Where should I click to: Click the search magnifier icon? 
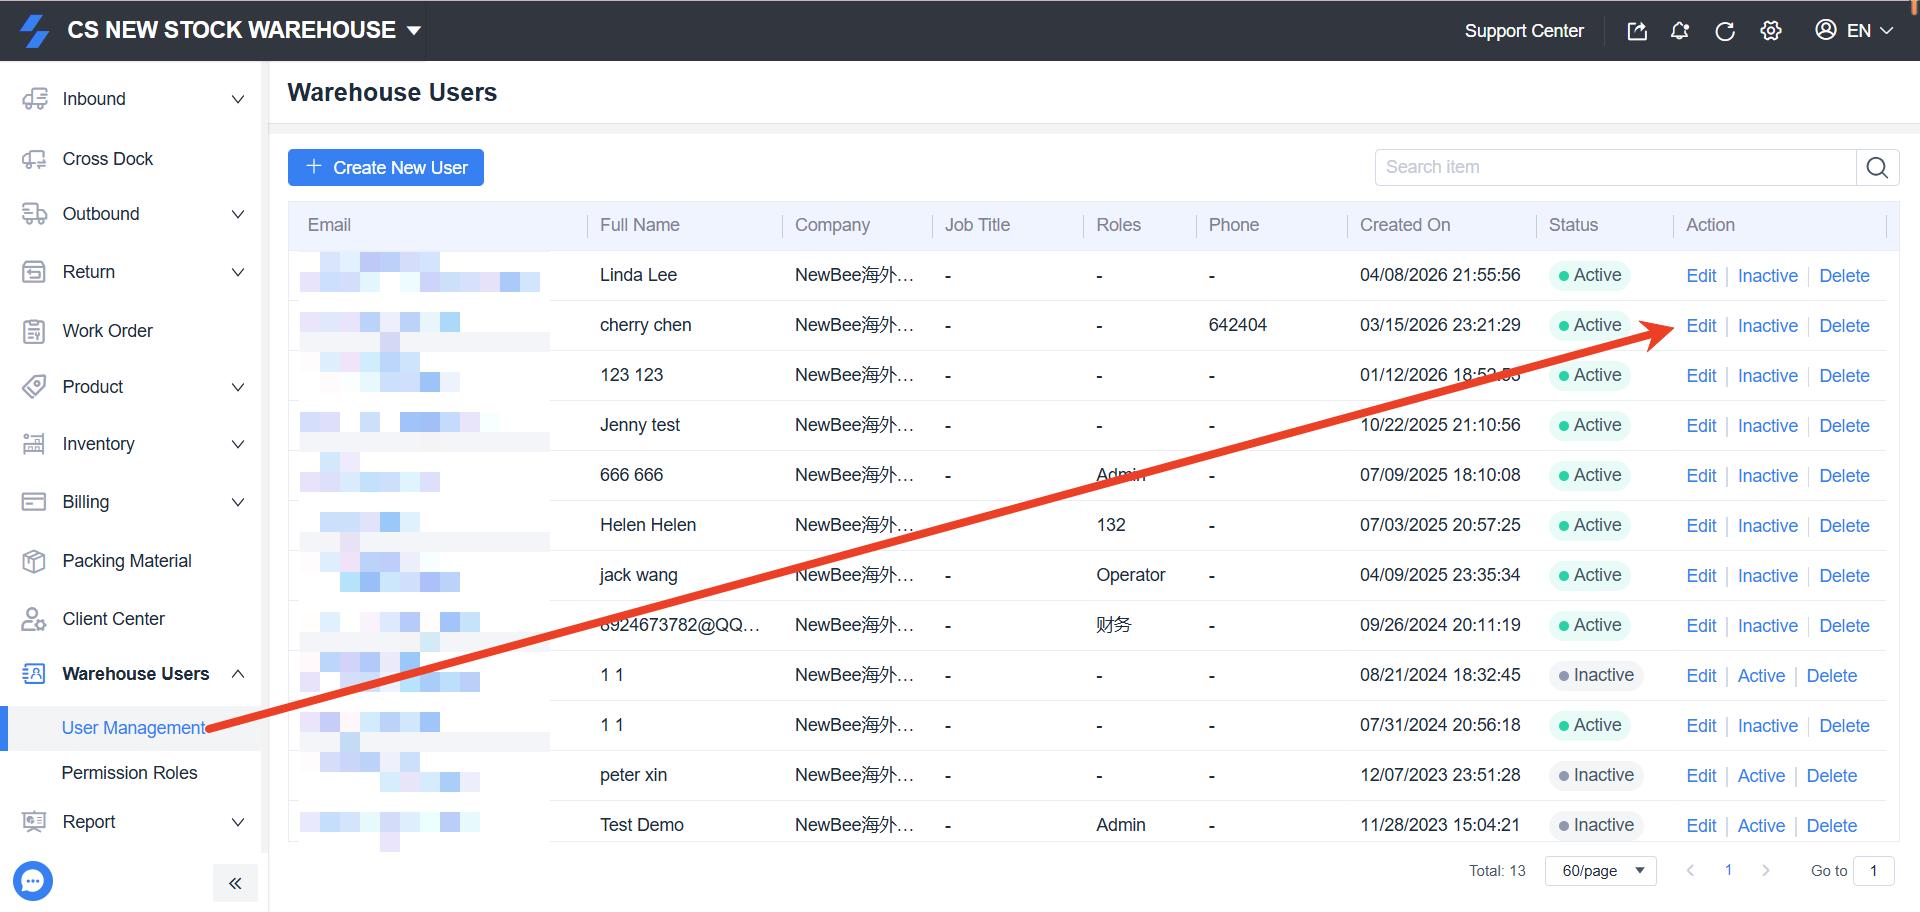[x=1877, y=168]
